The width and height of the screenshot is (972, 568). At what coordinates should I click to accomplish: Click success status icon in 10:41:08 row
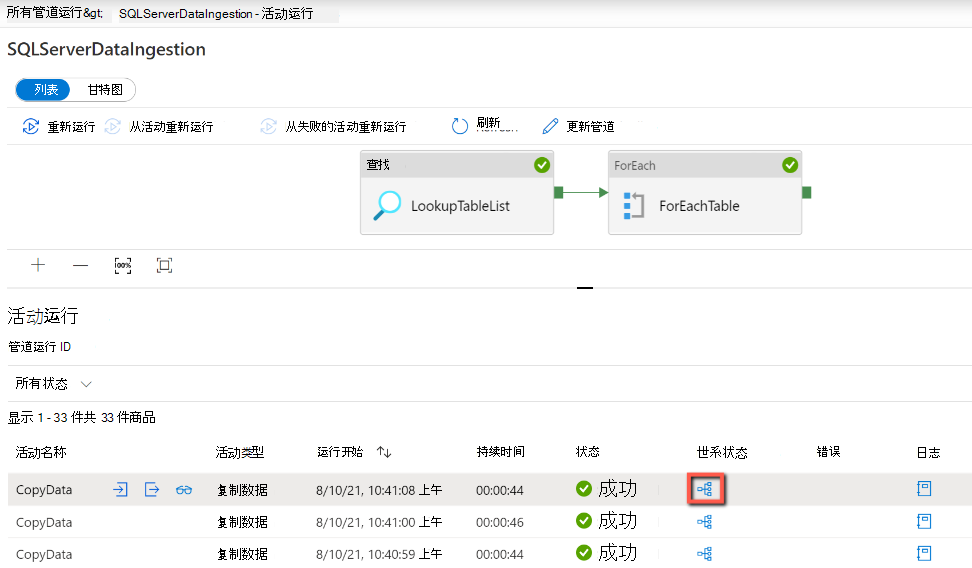(x=584, y=489)
